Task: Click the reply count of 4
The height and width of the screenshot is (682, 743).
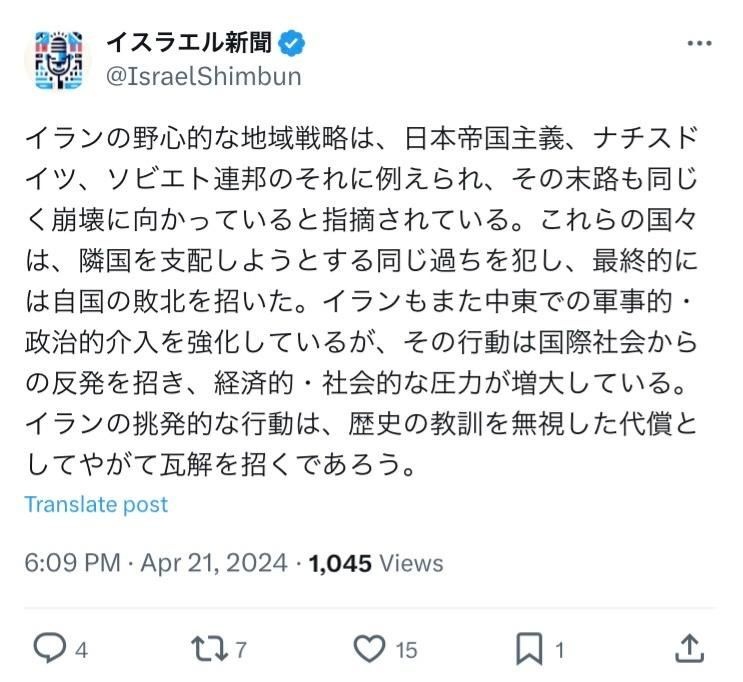Action: (82, 650)
